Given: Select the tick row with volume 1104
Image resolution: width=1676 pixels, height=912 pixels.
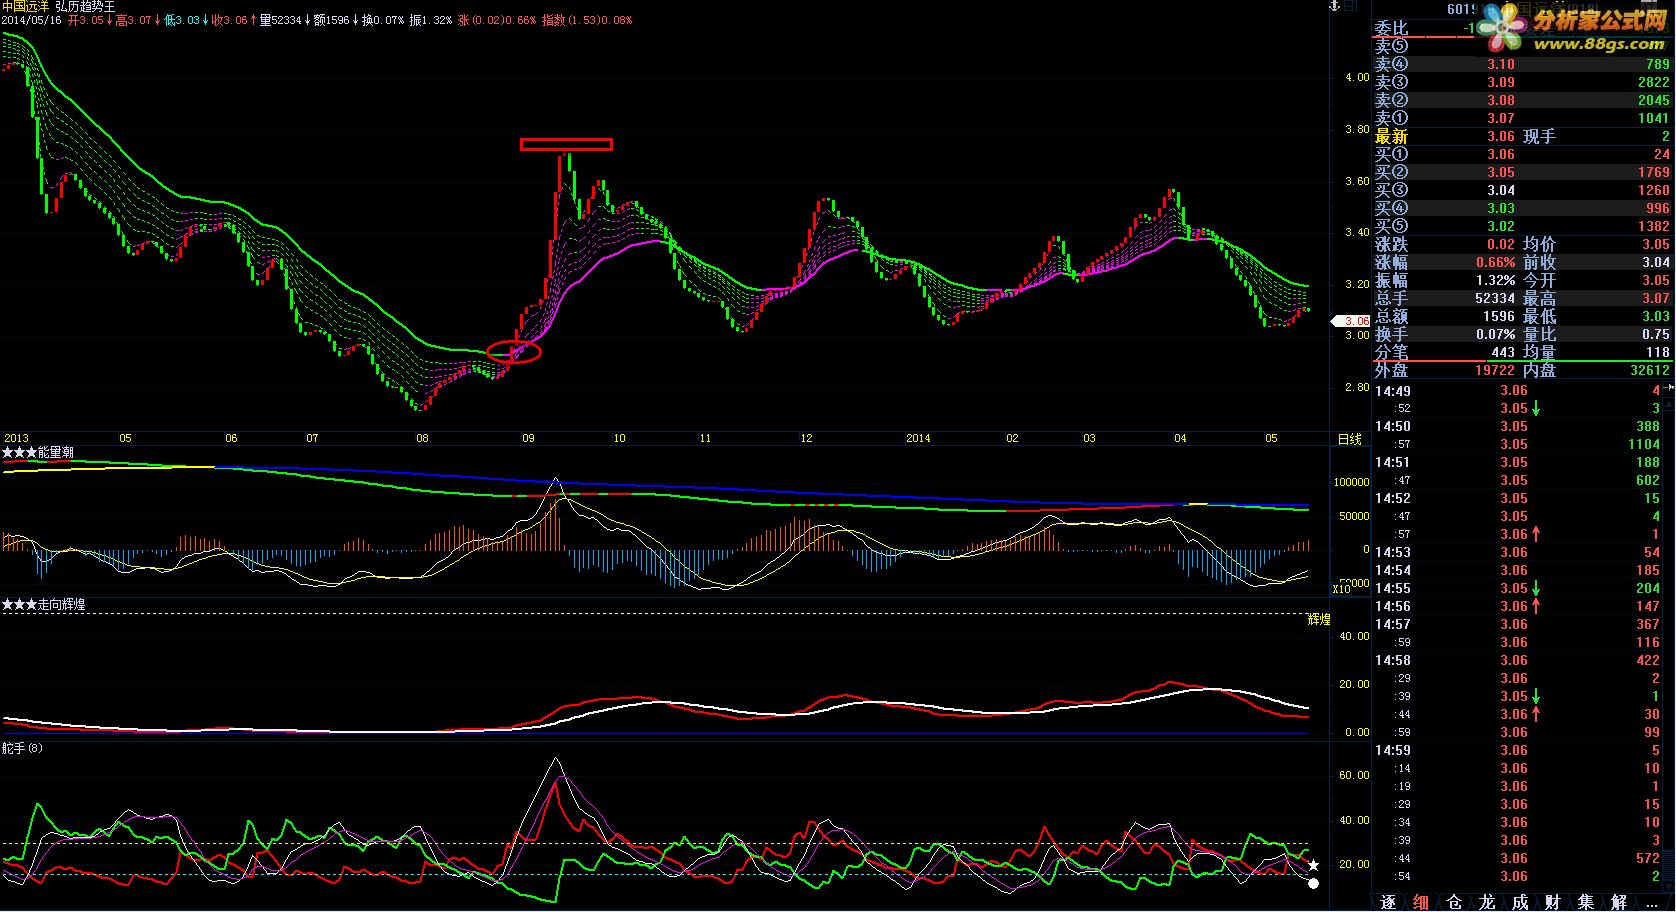Looking at the screenshot, I should tap(1516, 444).
